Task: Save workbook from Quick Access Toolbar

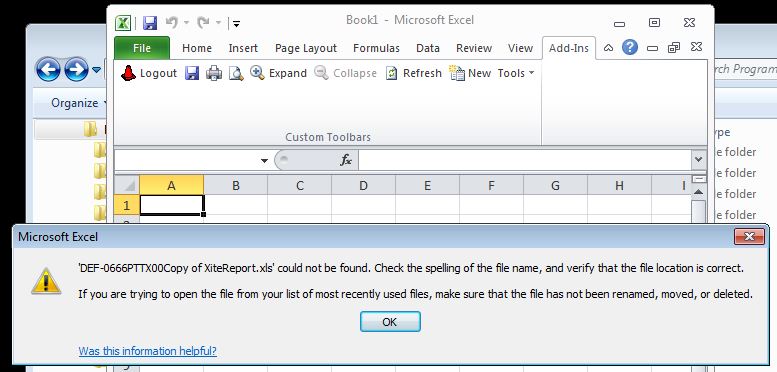Action: pos(150,23)
